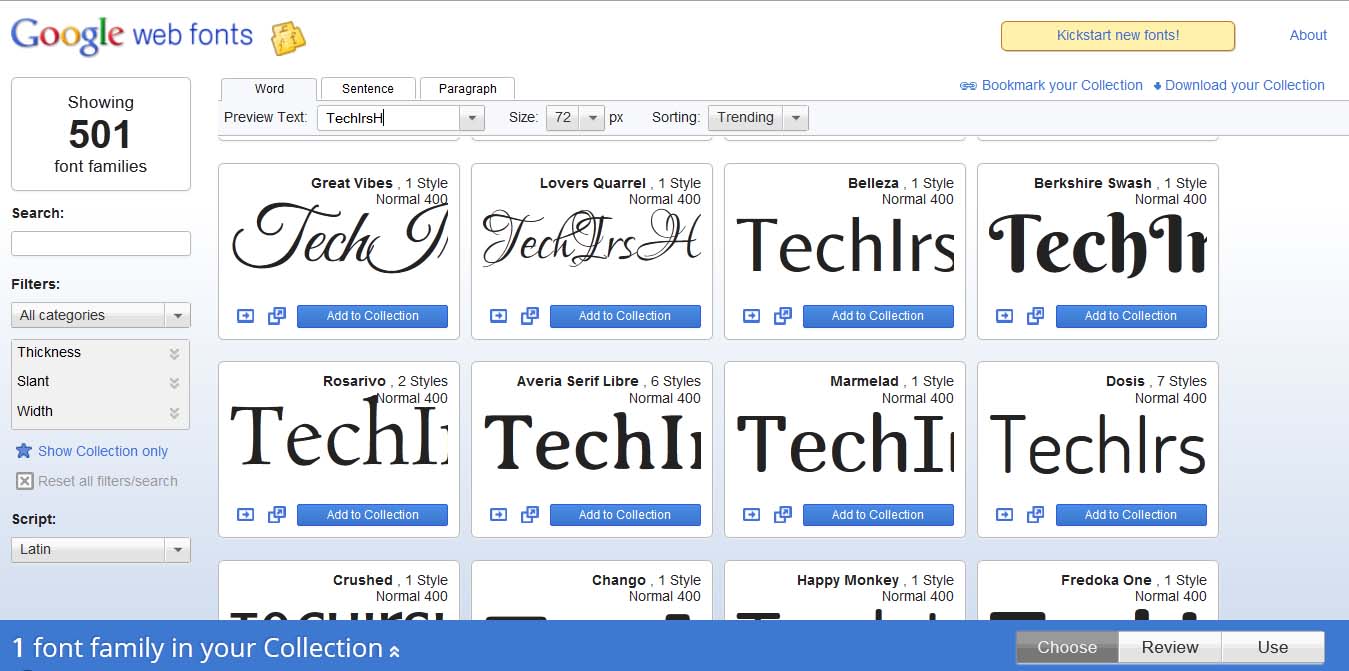Screen dimensions: 1349x671
Task: Click into the Preview Text input field
Action: tap(389, 118)
